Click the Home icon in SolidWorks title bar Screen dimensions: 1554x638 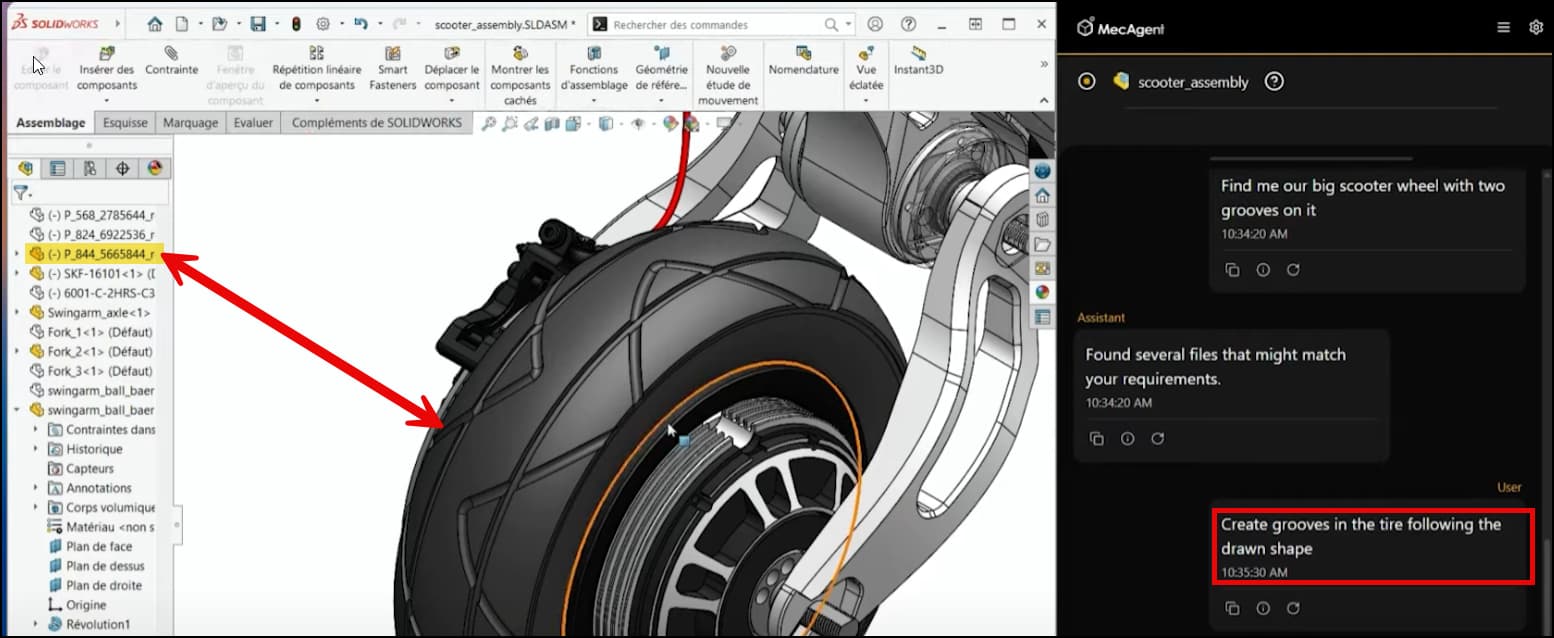tap(155, 24)
